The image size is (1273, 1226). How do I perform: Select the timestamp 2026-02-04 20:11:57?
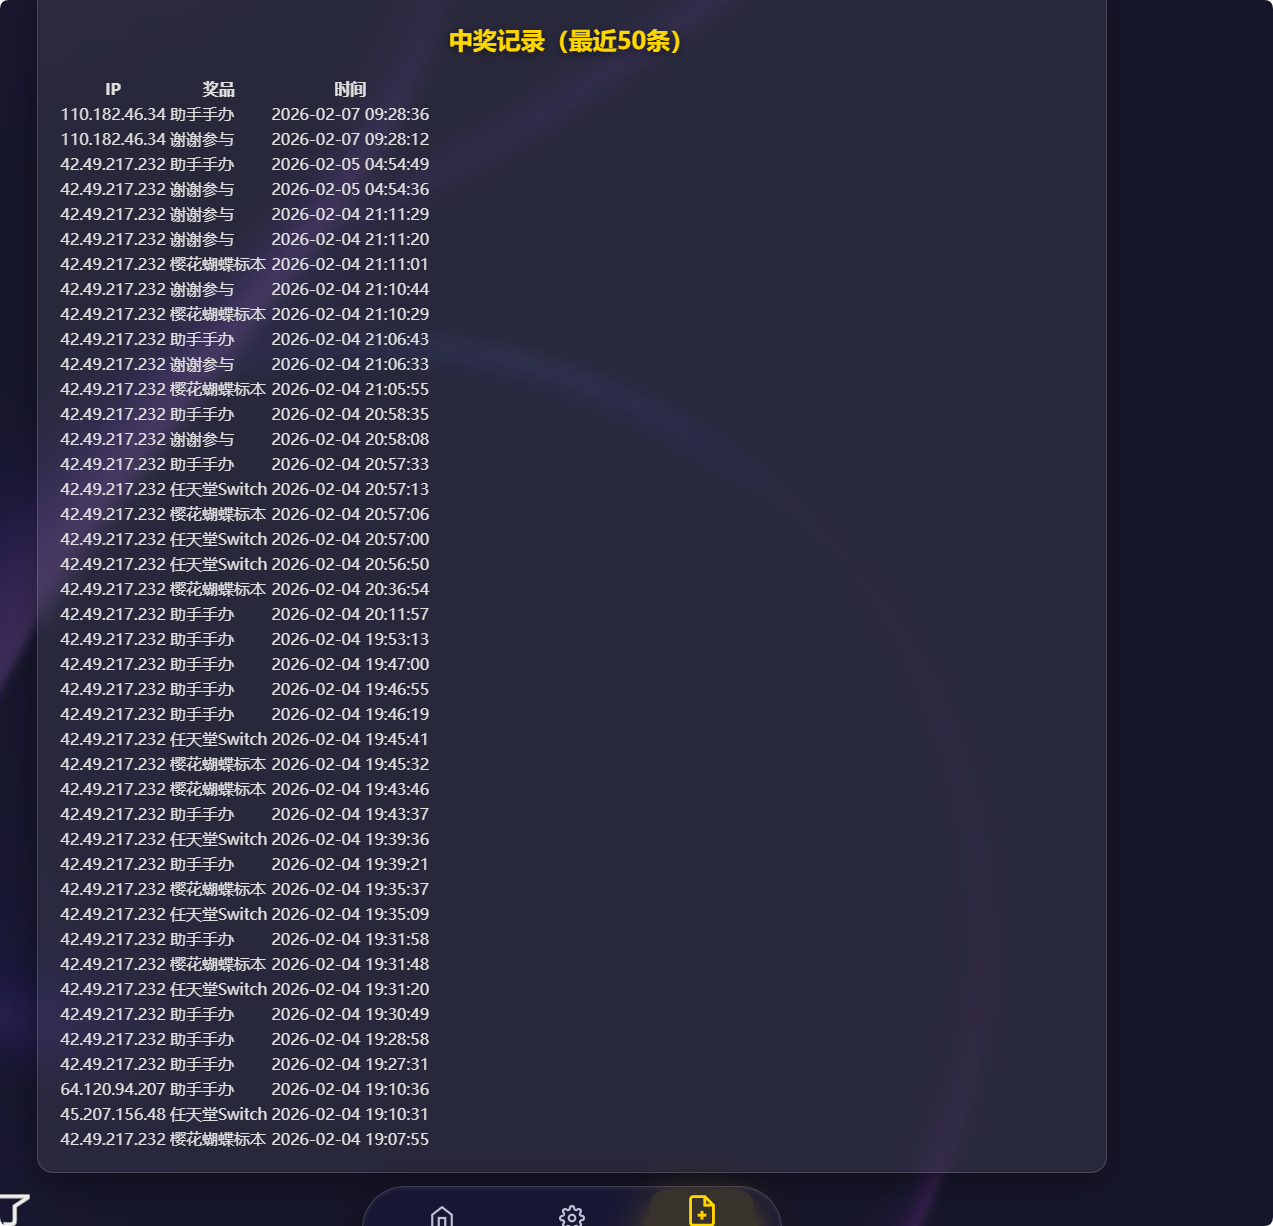click(350, 614)
